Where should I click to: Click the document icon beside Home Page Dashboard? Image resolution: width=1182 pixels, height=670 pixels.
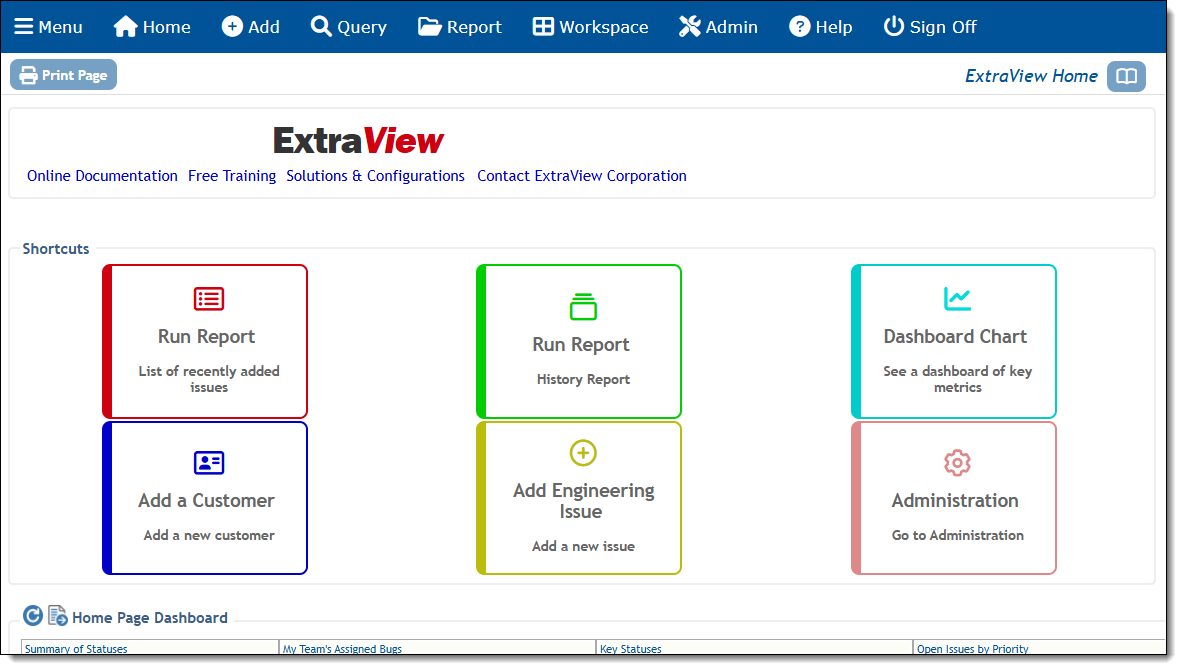[57, 616]
